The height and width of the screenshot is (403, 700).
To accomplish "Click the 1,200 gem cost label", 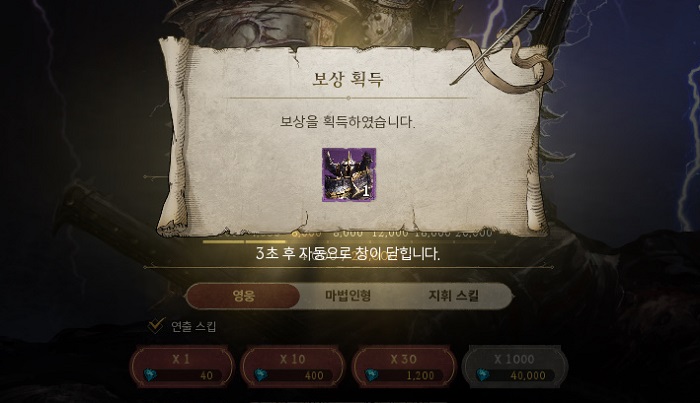I will coord(420,376).
